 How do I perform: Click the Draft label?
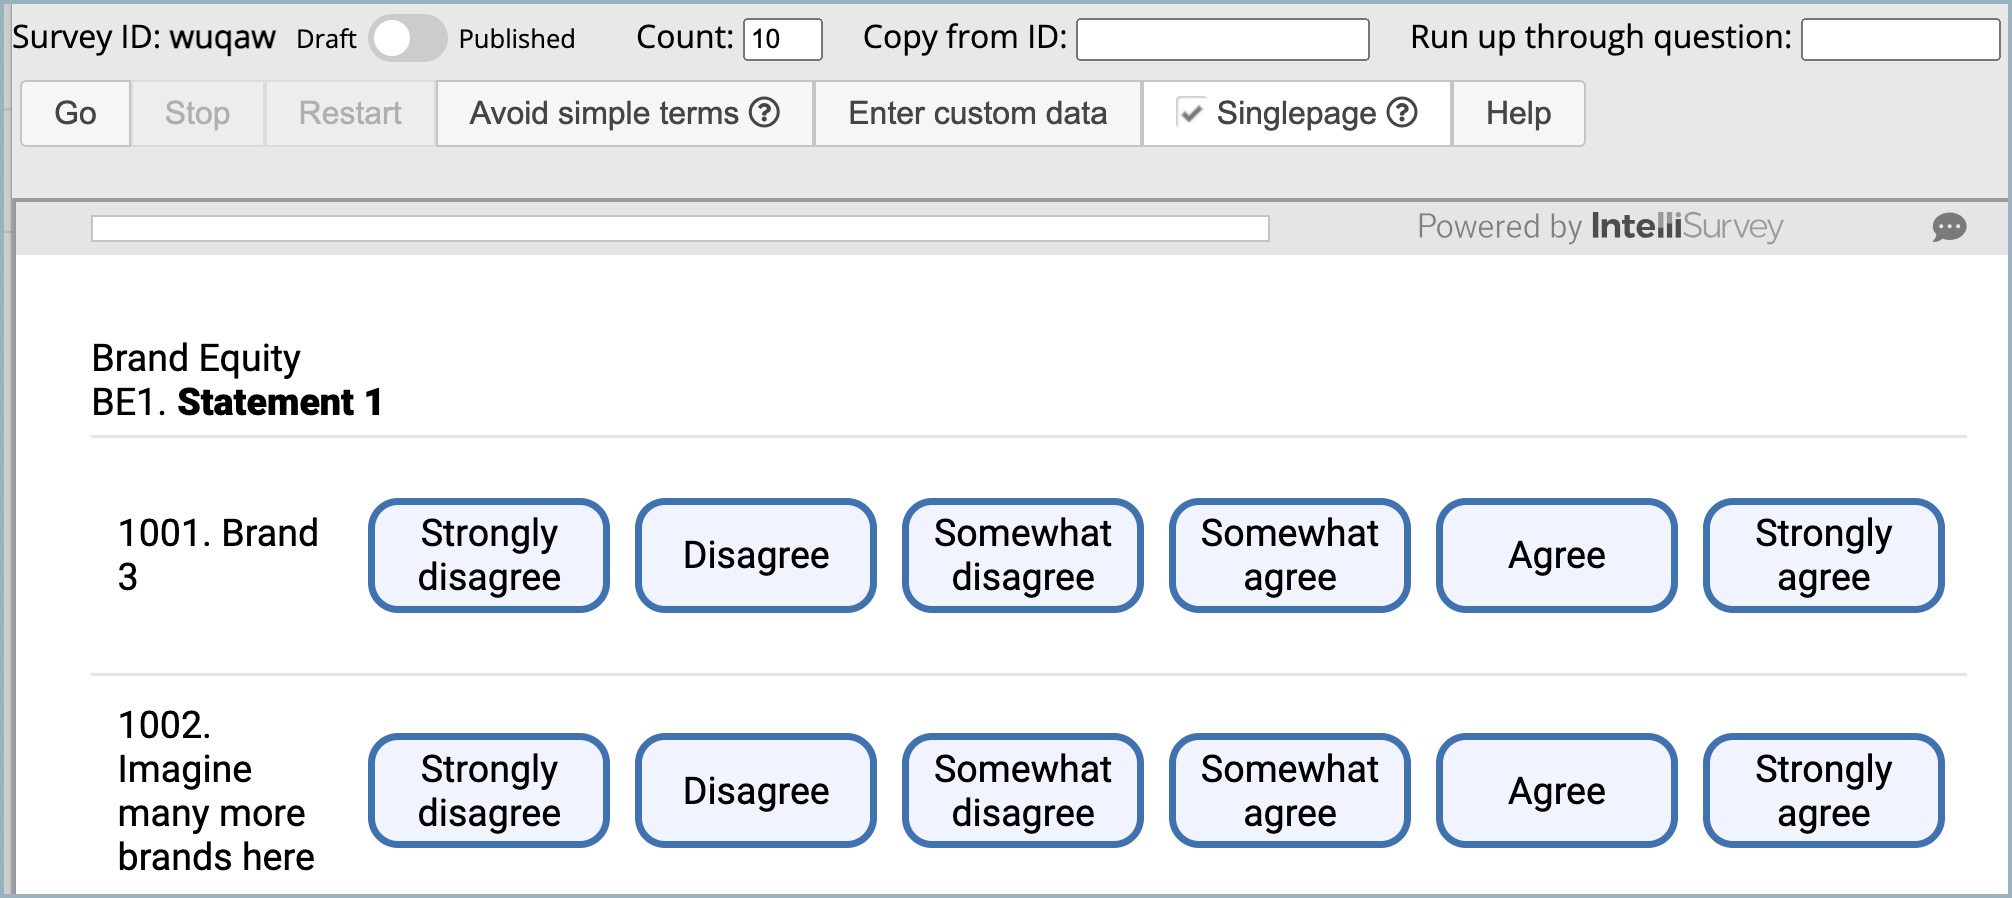326,39
